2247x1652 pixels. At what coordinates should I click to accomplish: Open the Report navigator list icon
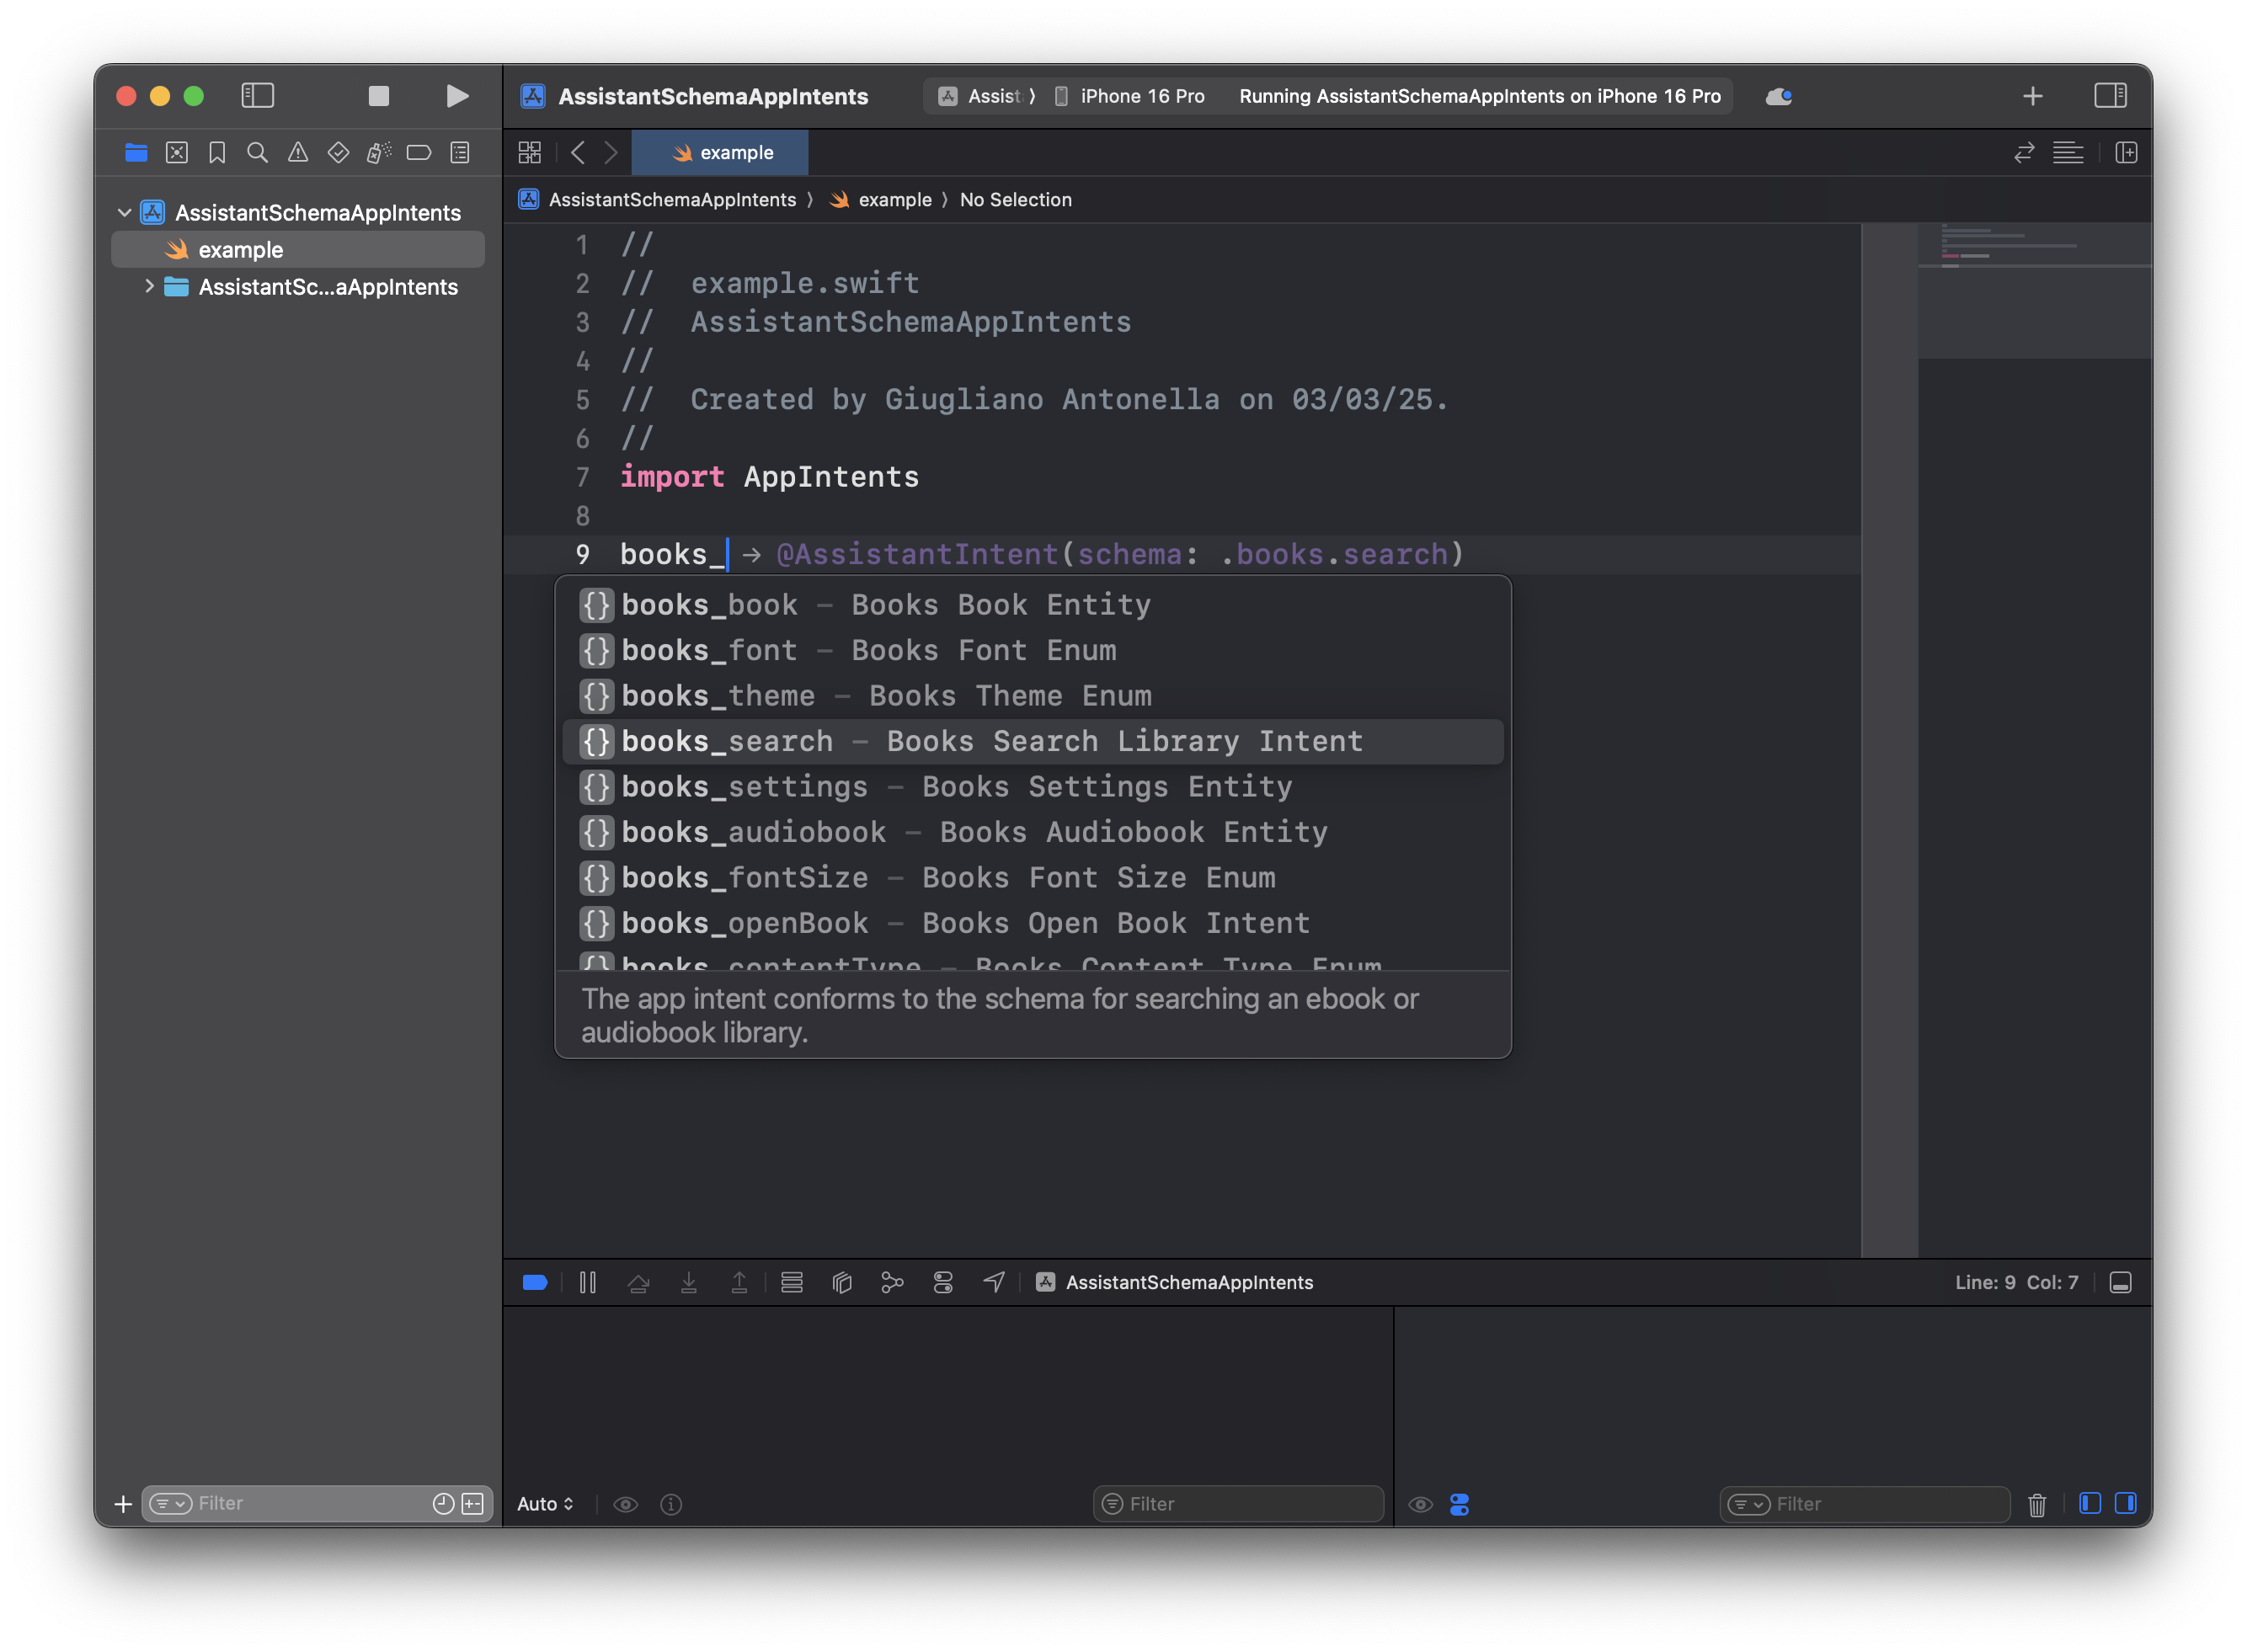click(x=459, y=153)
